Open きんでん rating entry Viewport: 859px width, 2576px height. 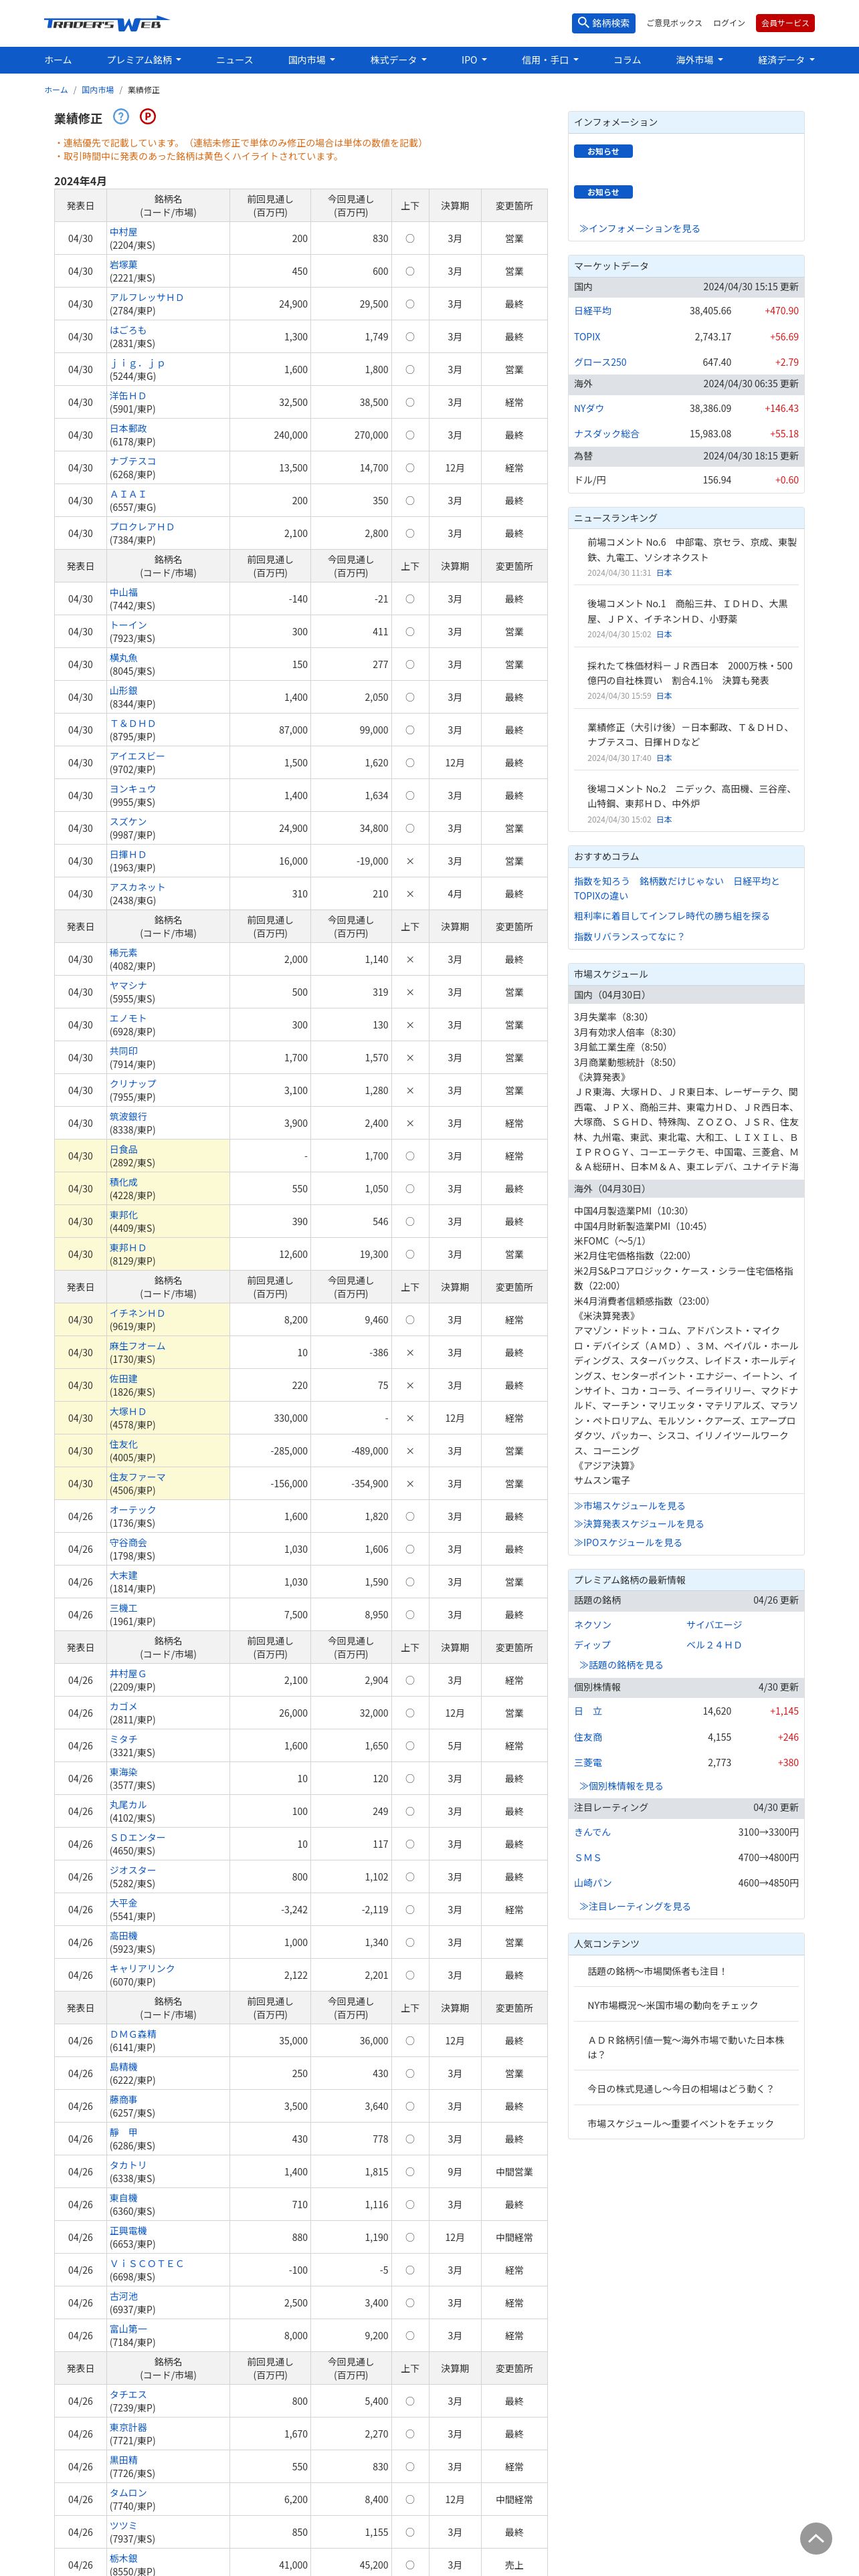pos(592,1832)
